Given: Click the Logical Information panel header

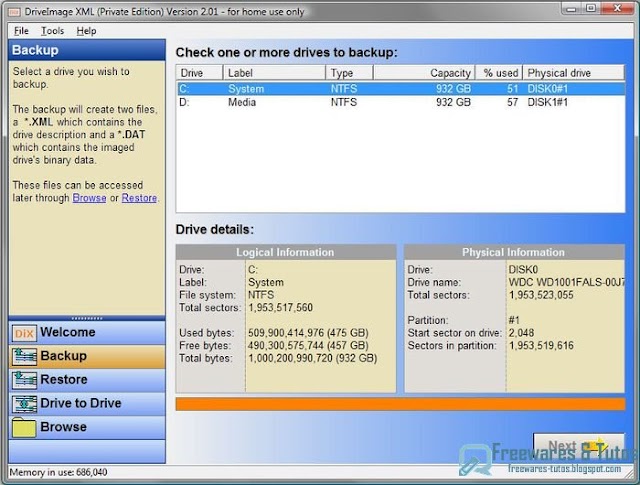Looking at the screenshot, I should pyautogui.click(x=286, y=252).
